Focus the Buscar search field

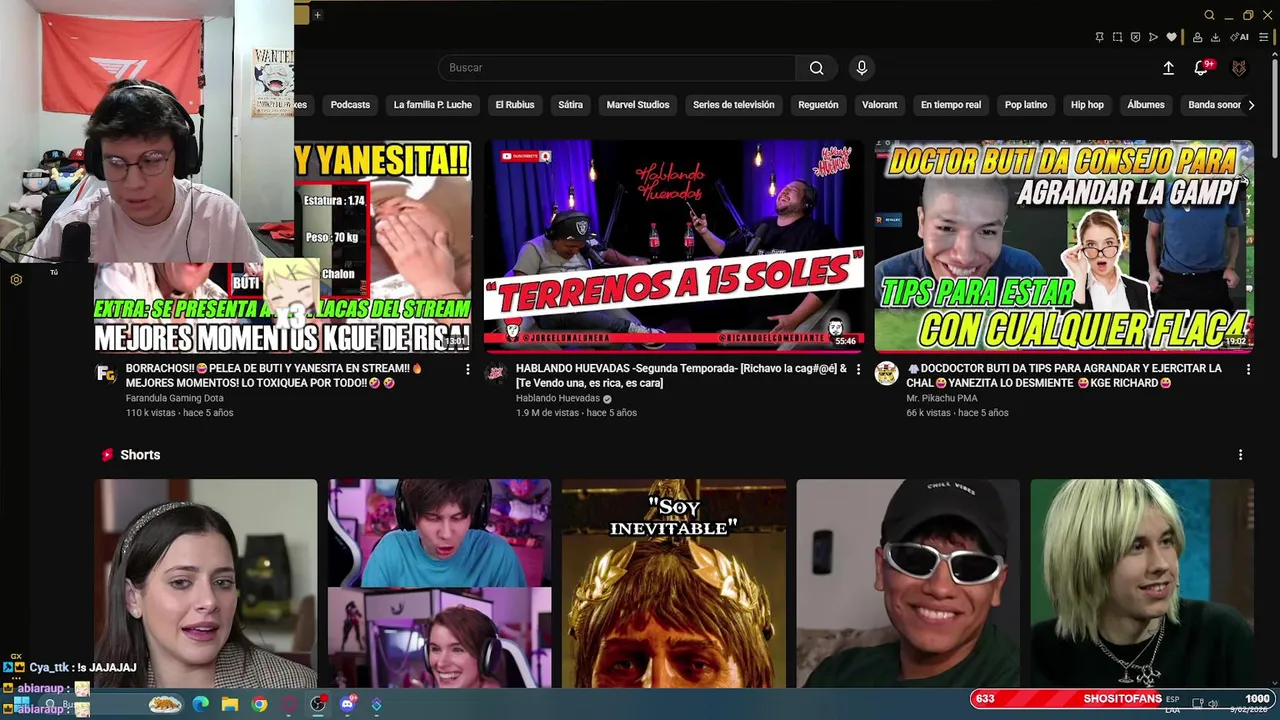pos(617,68)
